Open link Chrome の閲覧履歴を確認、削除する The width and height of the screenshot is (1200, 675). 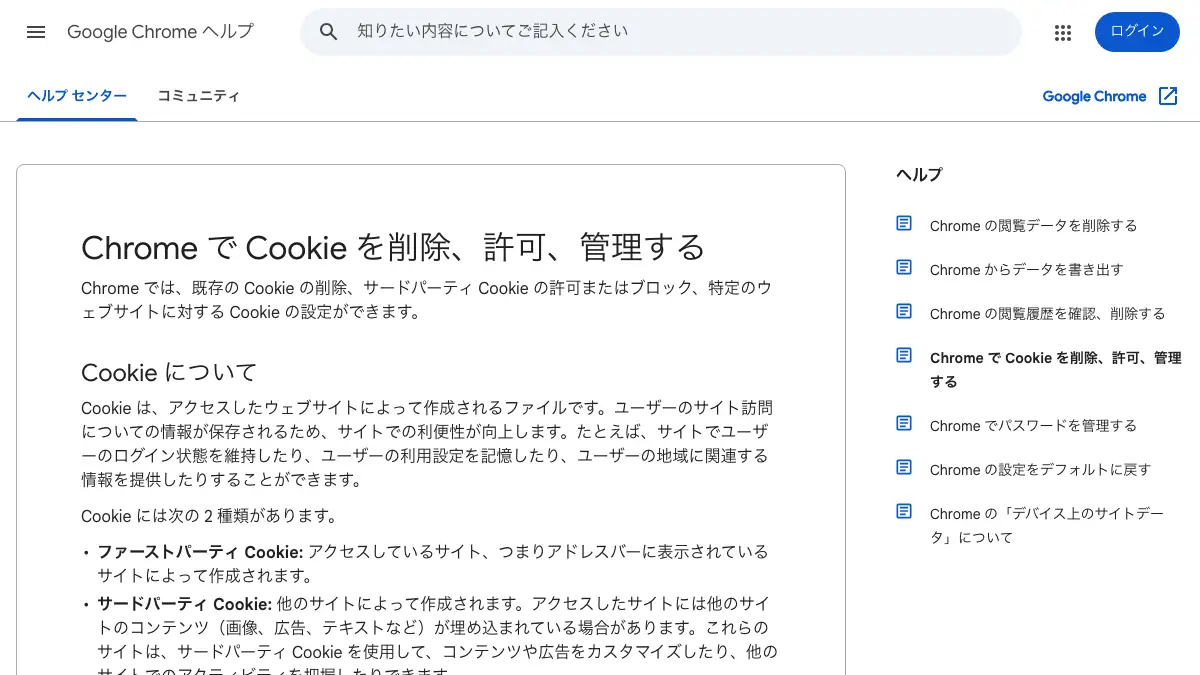1047,314
